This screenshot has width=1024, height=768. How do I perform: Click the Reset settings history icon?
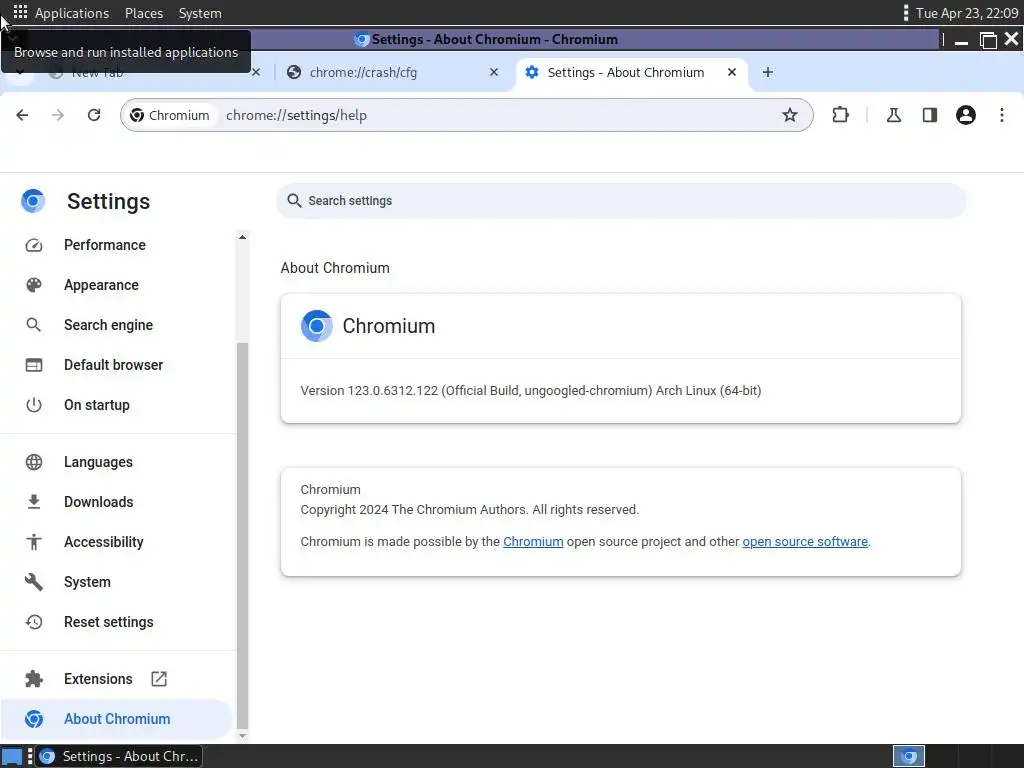(x=34, y=622)
